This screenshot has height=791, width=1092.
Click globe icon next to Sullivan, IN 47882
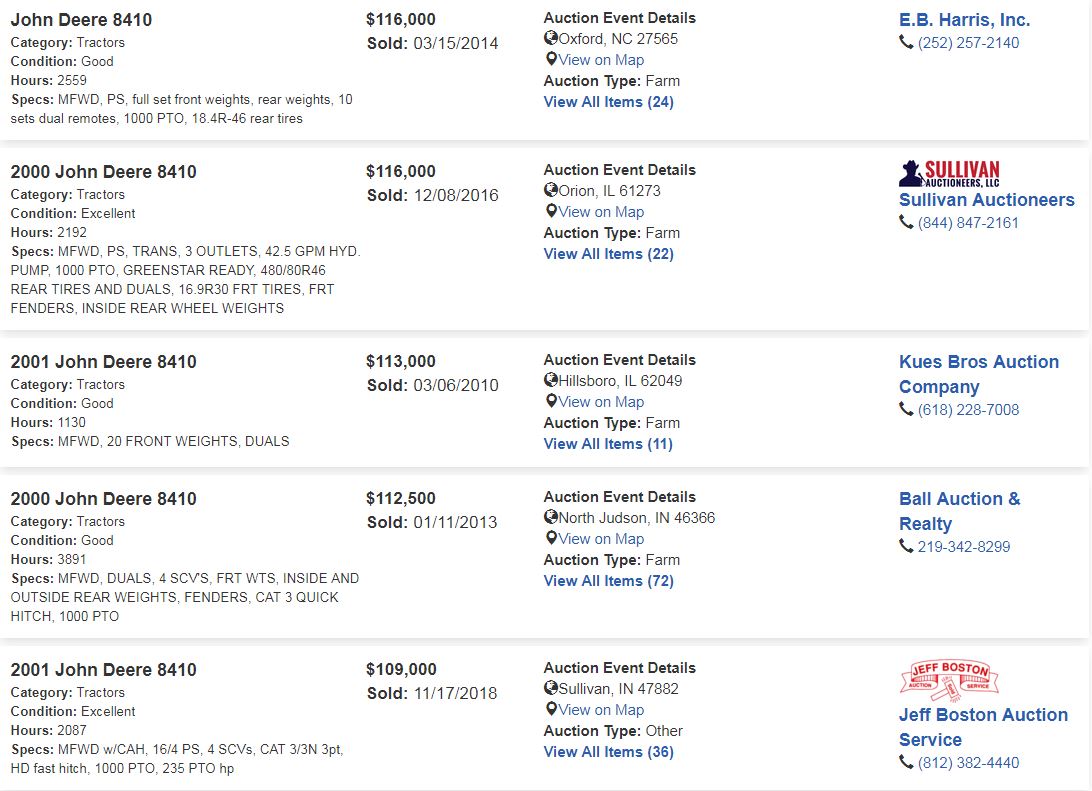click(551, 688)
